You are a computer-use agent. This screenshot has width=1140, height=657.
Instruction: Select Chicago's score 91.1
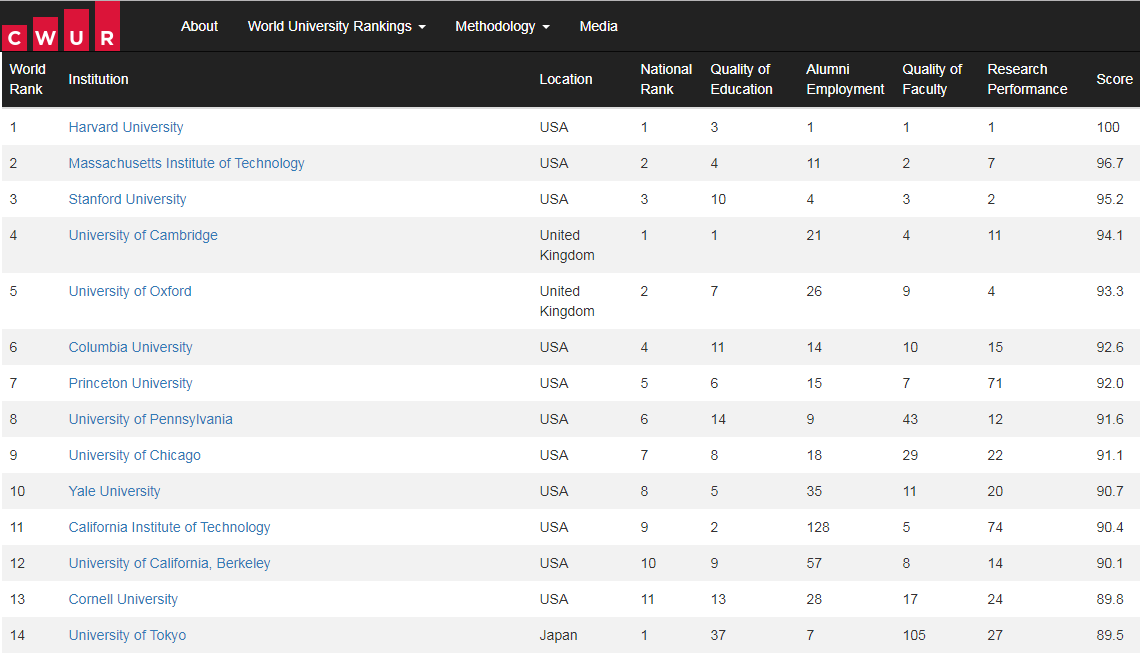click(x=1109, y=455)
